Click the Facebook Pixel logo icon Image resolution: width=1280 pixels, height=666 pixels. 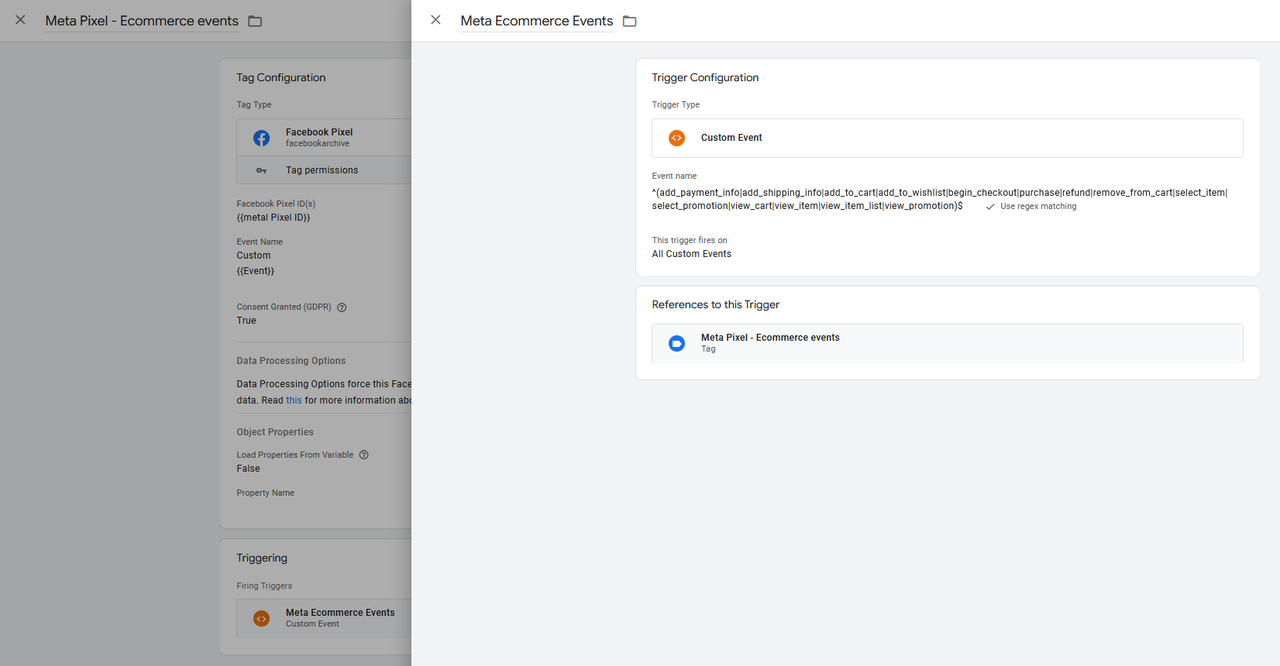tap(261, 138)
